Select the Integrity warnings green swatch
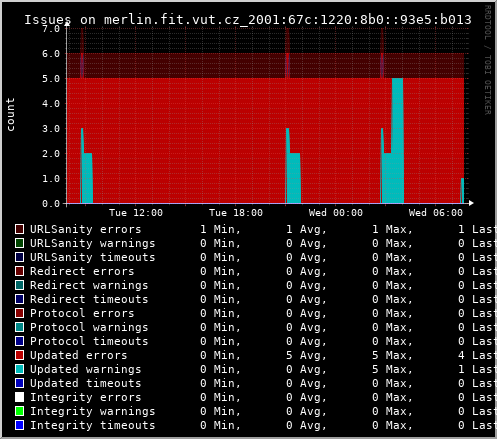497x439 pixels. click(19, 411)
